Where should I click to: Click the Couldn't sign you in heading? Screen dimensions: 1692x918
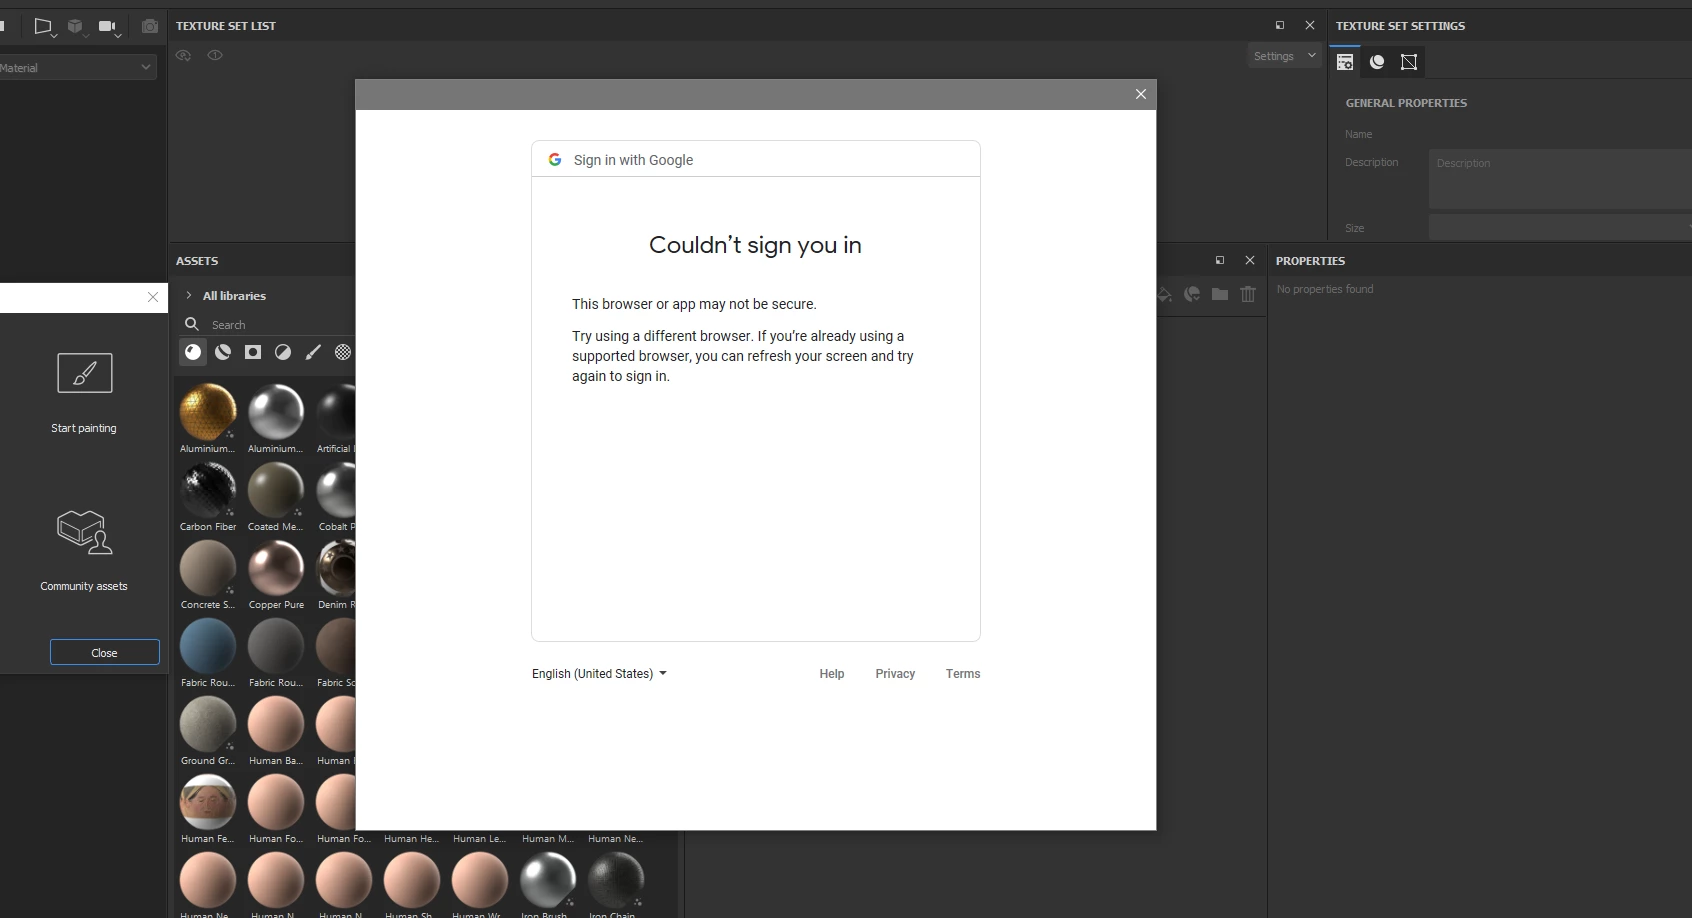pyautogui.click(x=755, y=245)
